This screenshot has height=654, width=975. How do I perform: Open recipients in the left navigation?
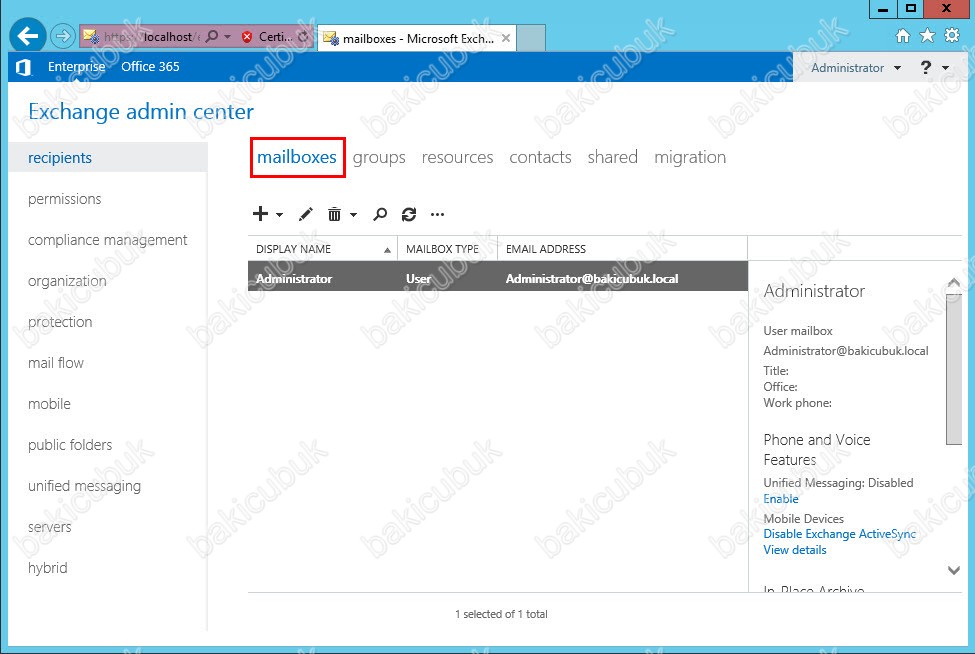(x=109, y=157)
